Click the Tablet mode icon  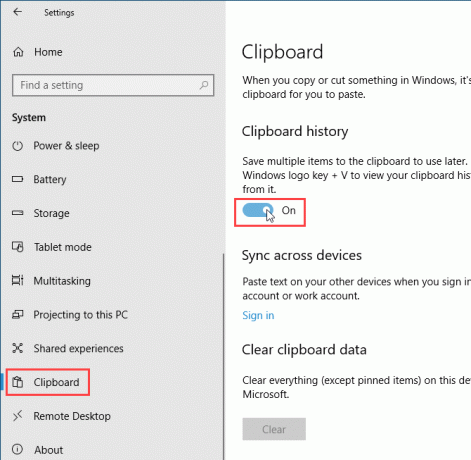pos(18,247)
